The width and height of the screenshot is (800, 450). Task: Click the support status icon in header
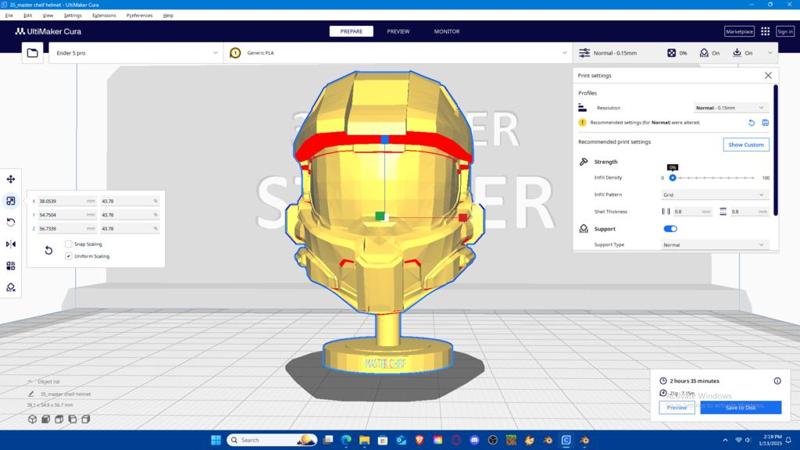[704, 53]
